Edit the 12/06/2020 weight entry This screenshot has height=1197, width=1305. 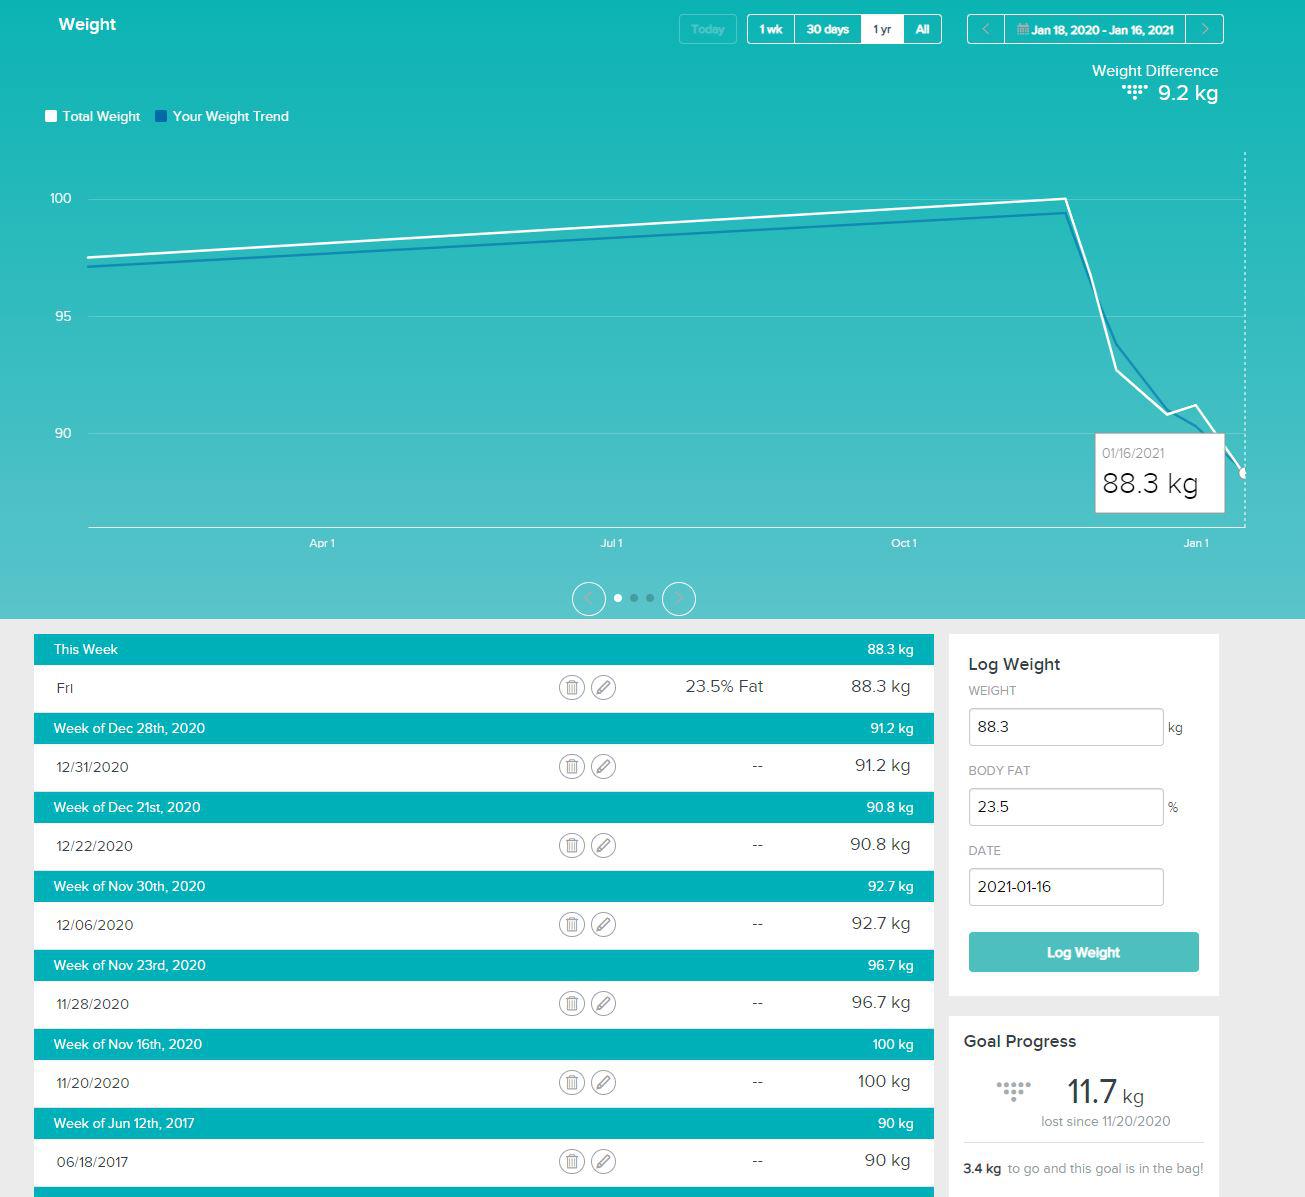pos(603,924)
